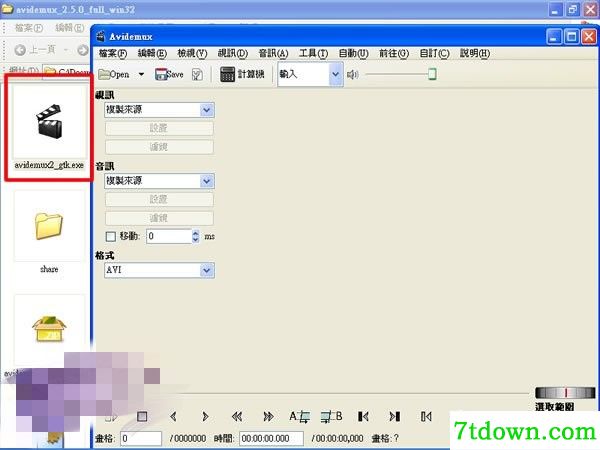The width and height of the screenshot is (600, 450).
Task: Save the video using Save icon
Action: (x=169, y=74)
